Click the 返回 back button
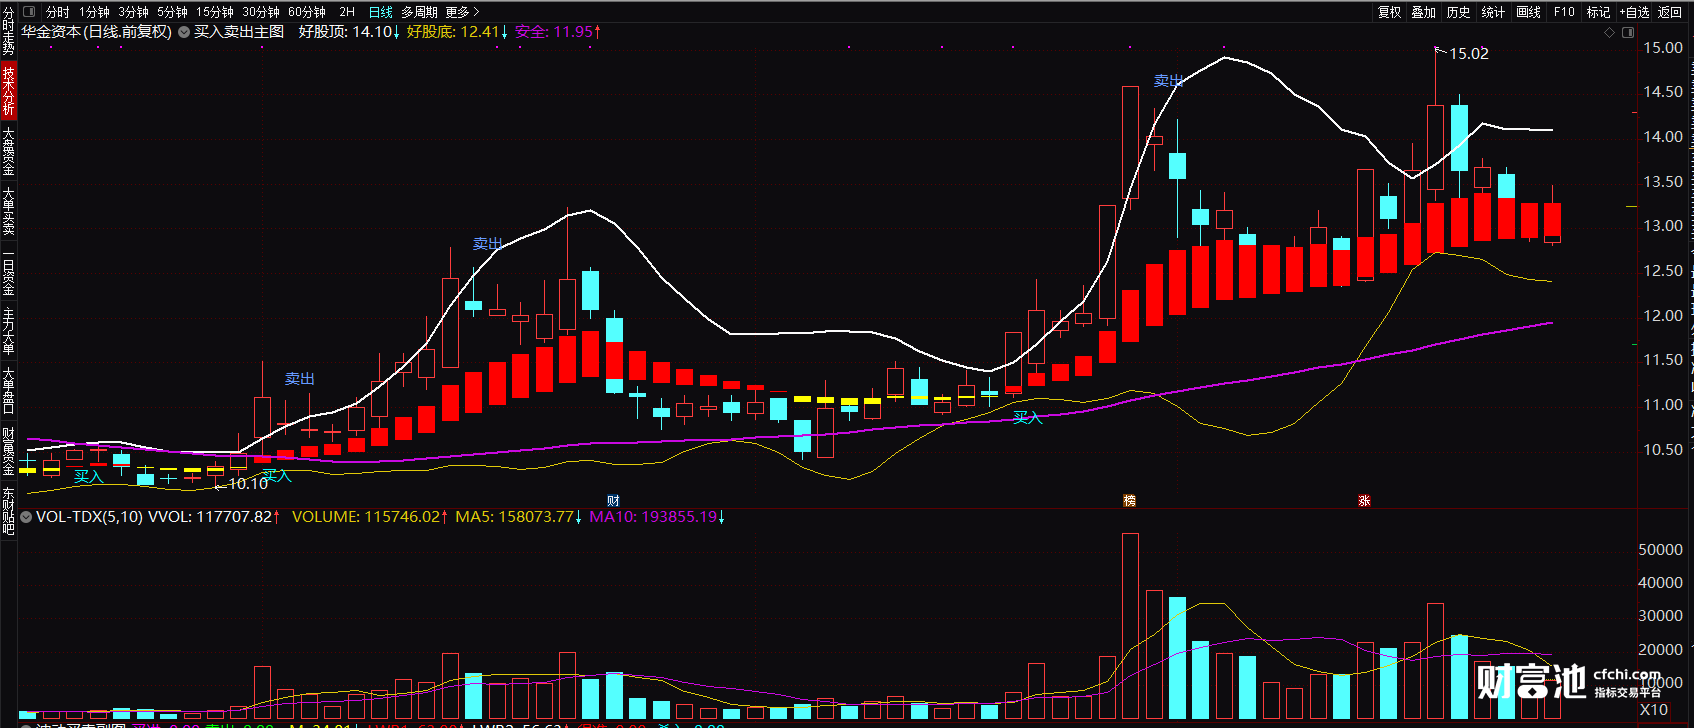Viewport: 1694px width, 728px height. tap(1670, 12)
